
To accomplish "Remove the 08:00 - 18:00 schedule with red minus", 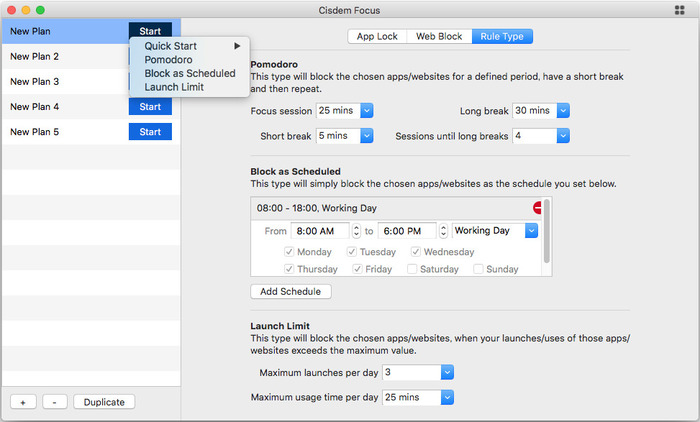I will pyautogui.click(x=538, y=208).
